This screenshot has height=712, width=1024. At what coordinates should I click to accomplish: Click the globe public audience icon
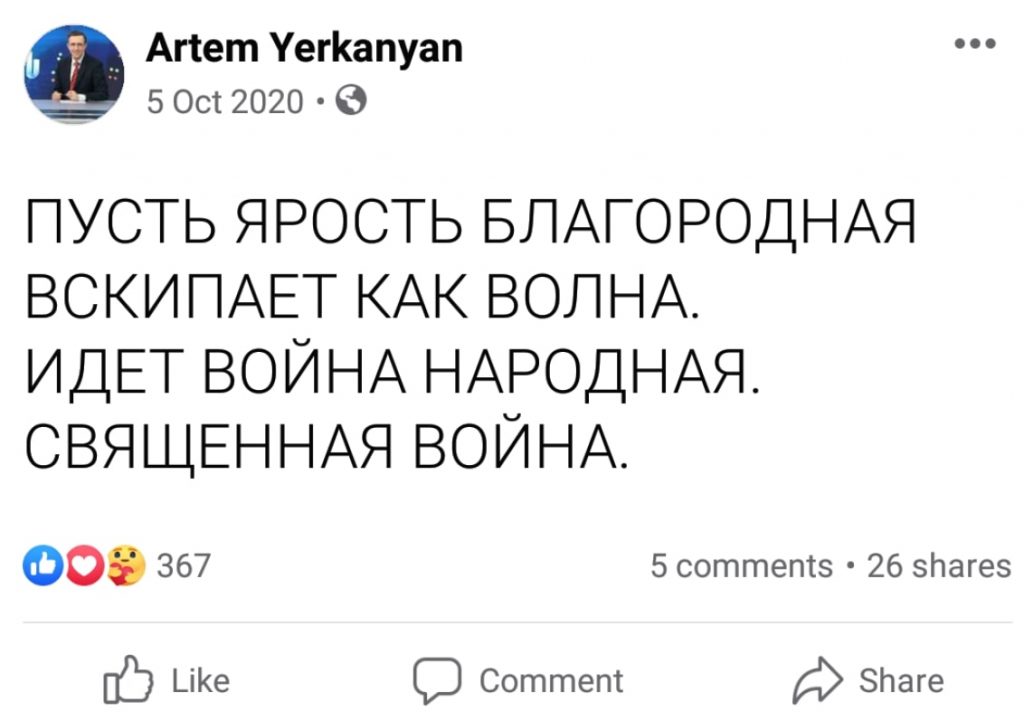click(x=353, y=101)
